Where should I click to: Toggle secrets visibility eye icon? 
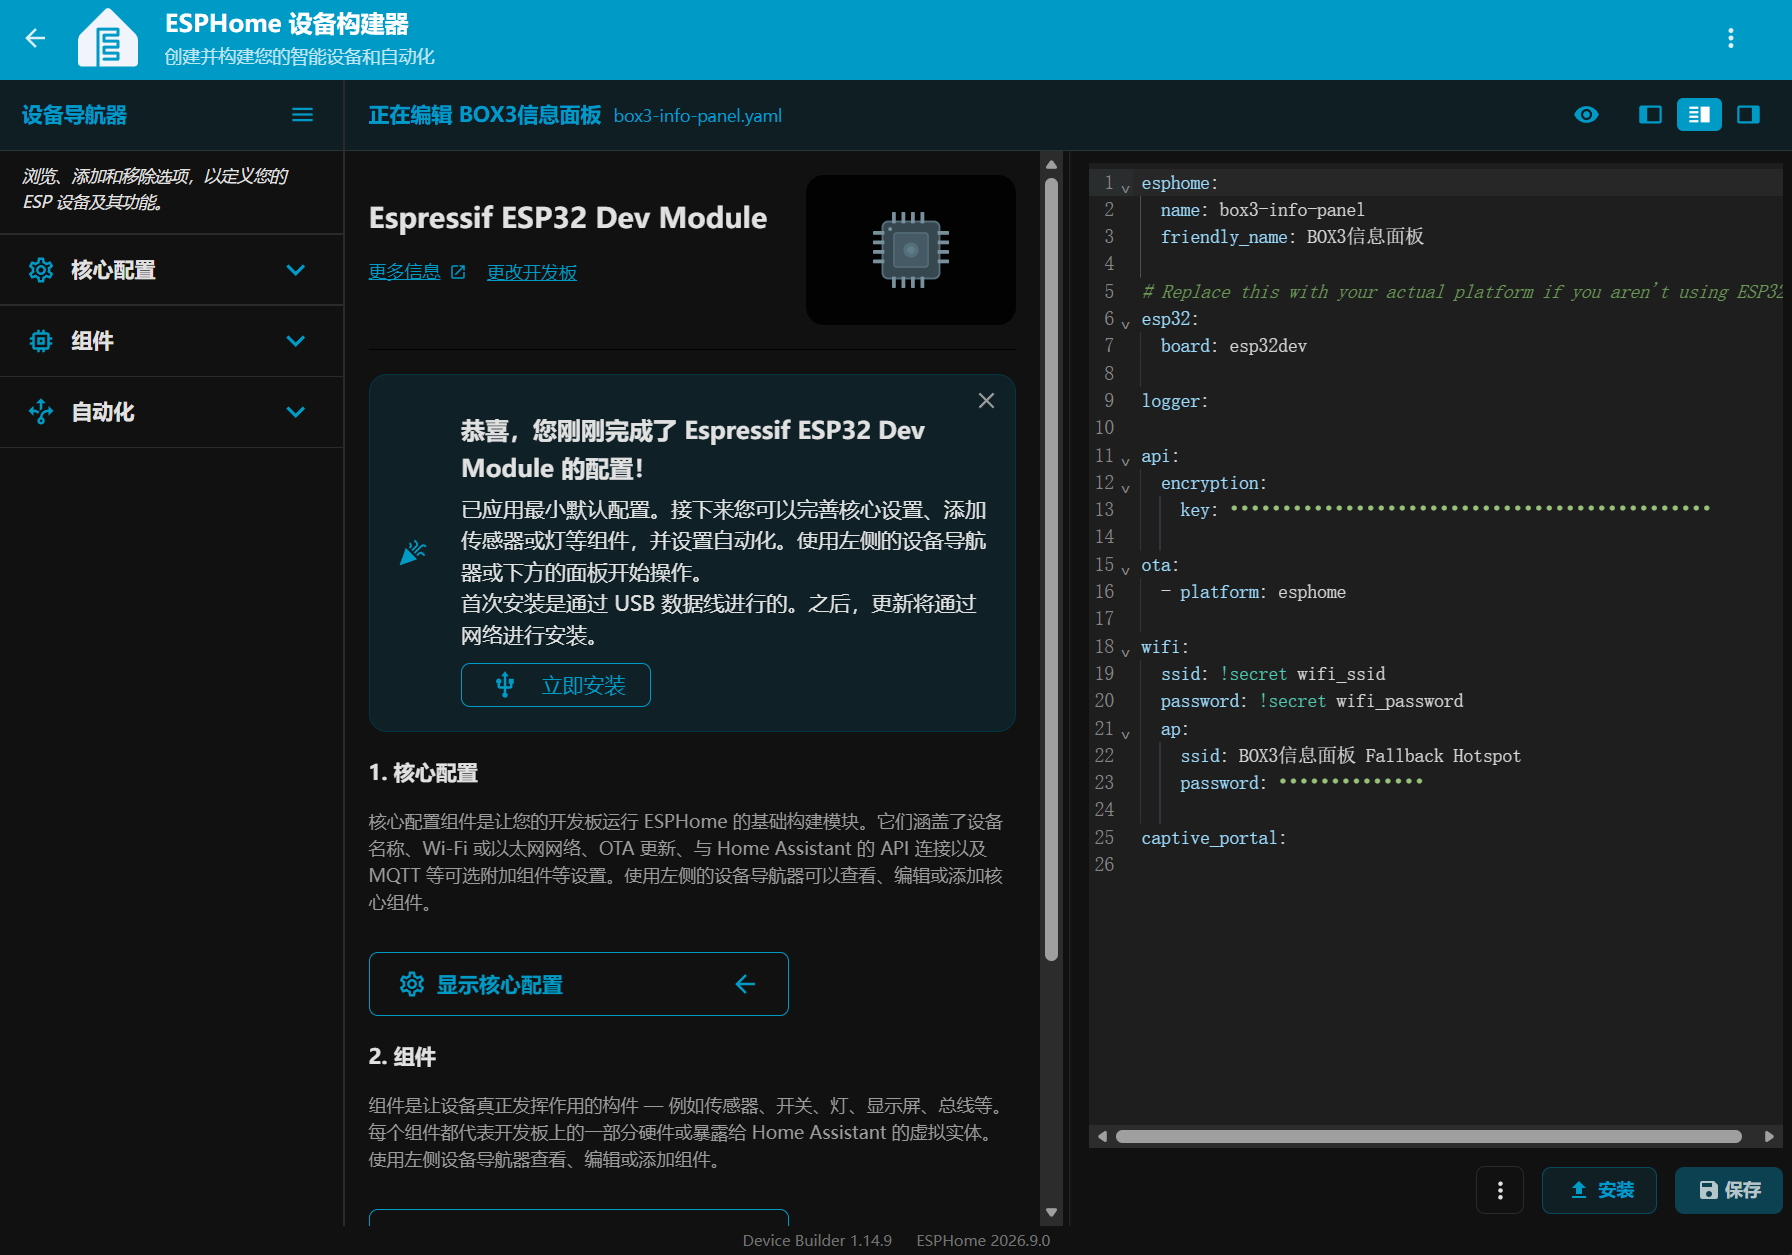pos(1586,115)
